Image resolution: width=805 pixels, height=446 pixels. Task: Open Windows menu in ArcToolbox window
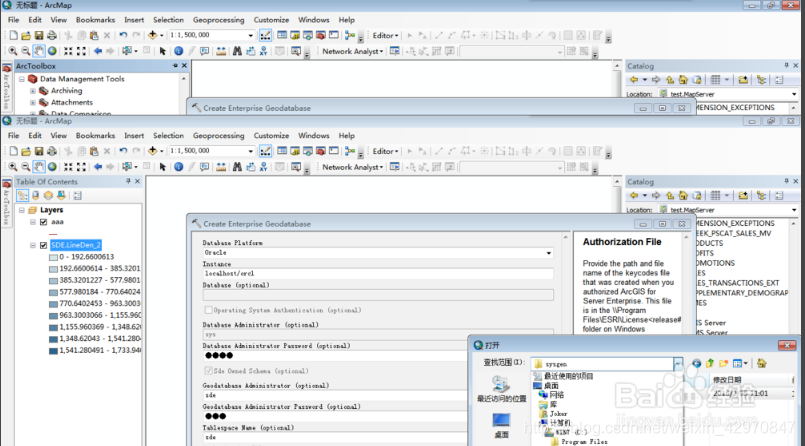click(x=314, y=20)
